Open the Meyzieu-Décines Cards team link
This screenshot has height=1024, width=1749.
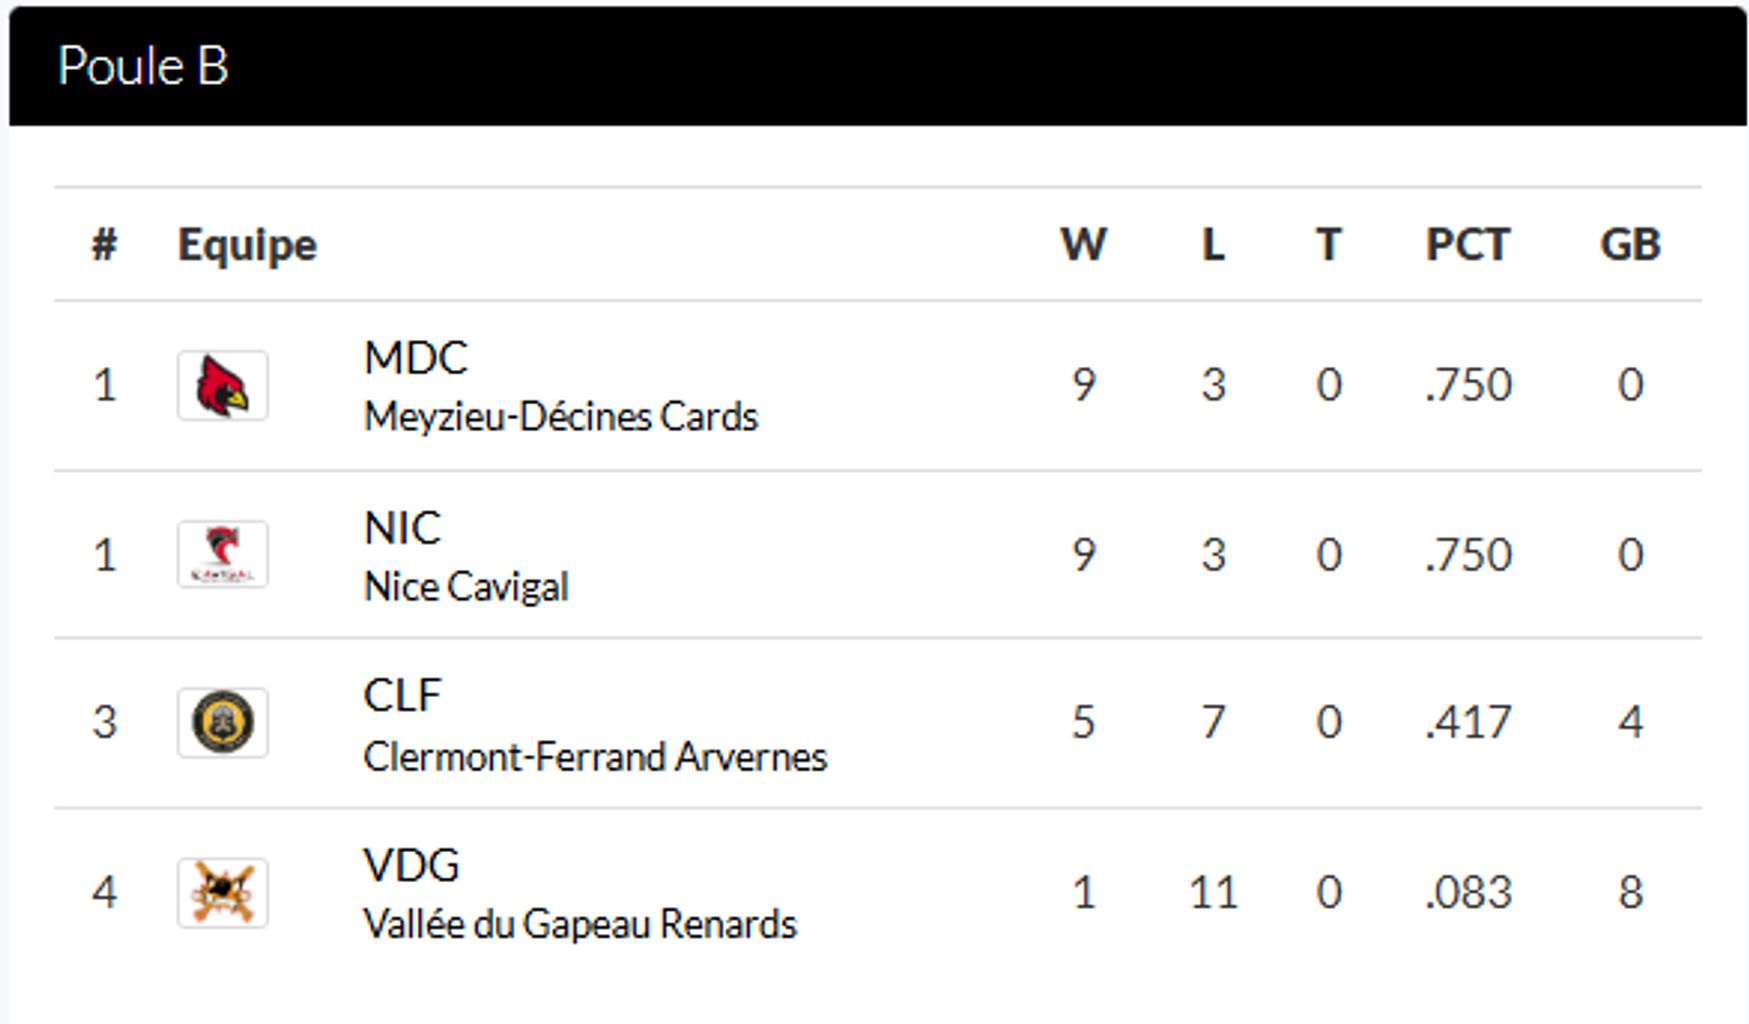pos(560,417)
